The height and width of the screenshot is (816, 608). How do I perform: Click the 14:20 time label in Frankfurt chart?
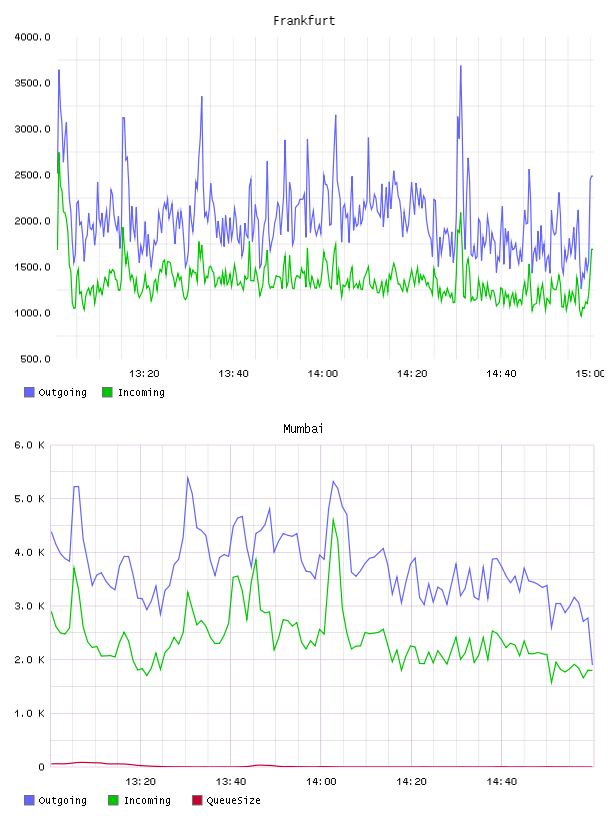point(412,374)
